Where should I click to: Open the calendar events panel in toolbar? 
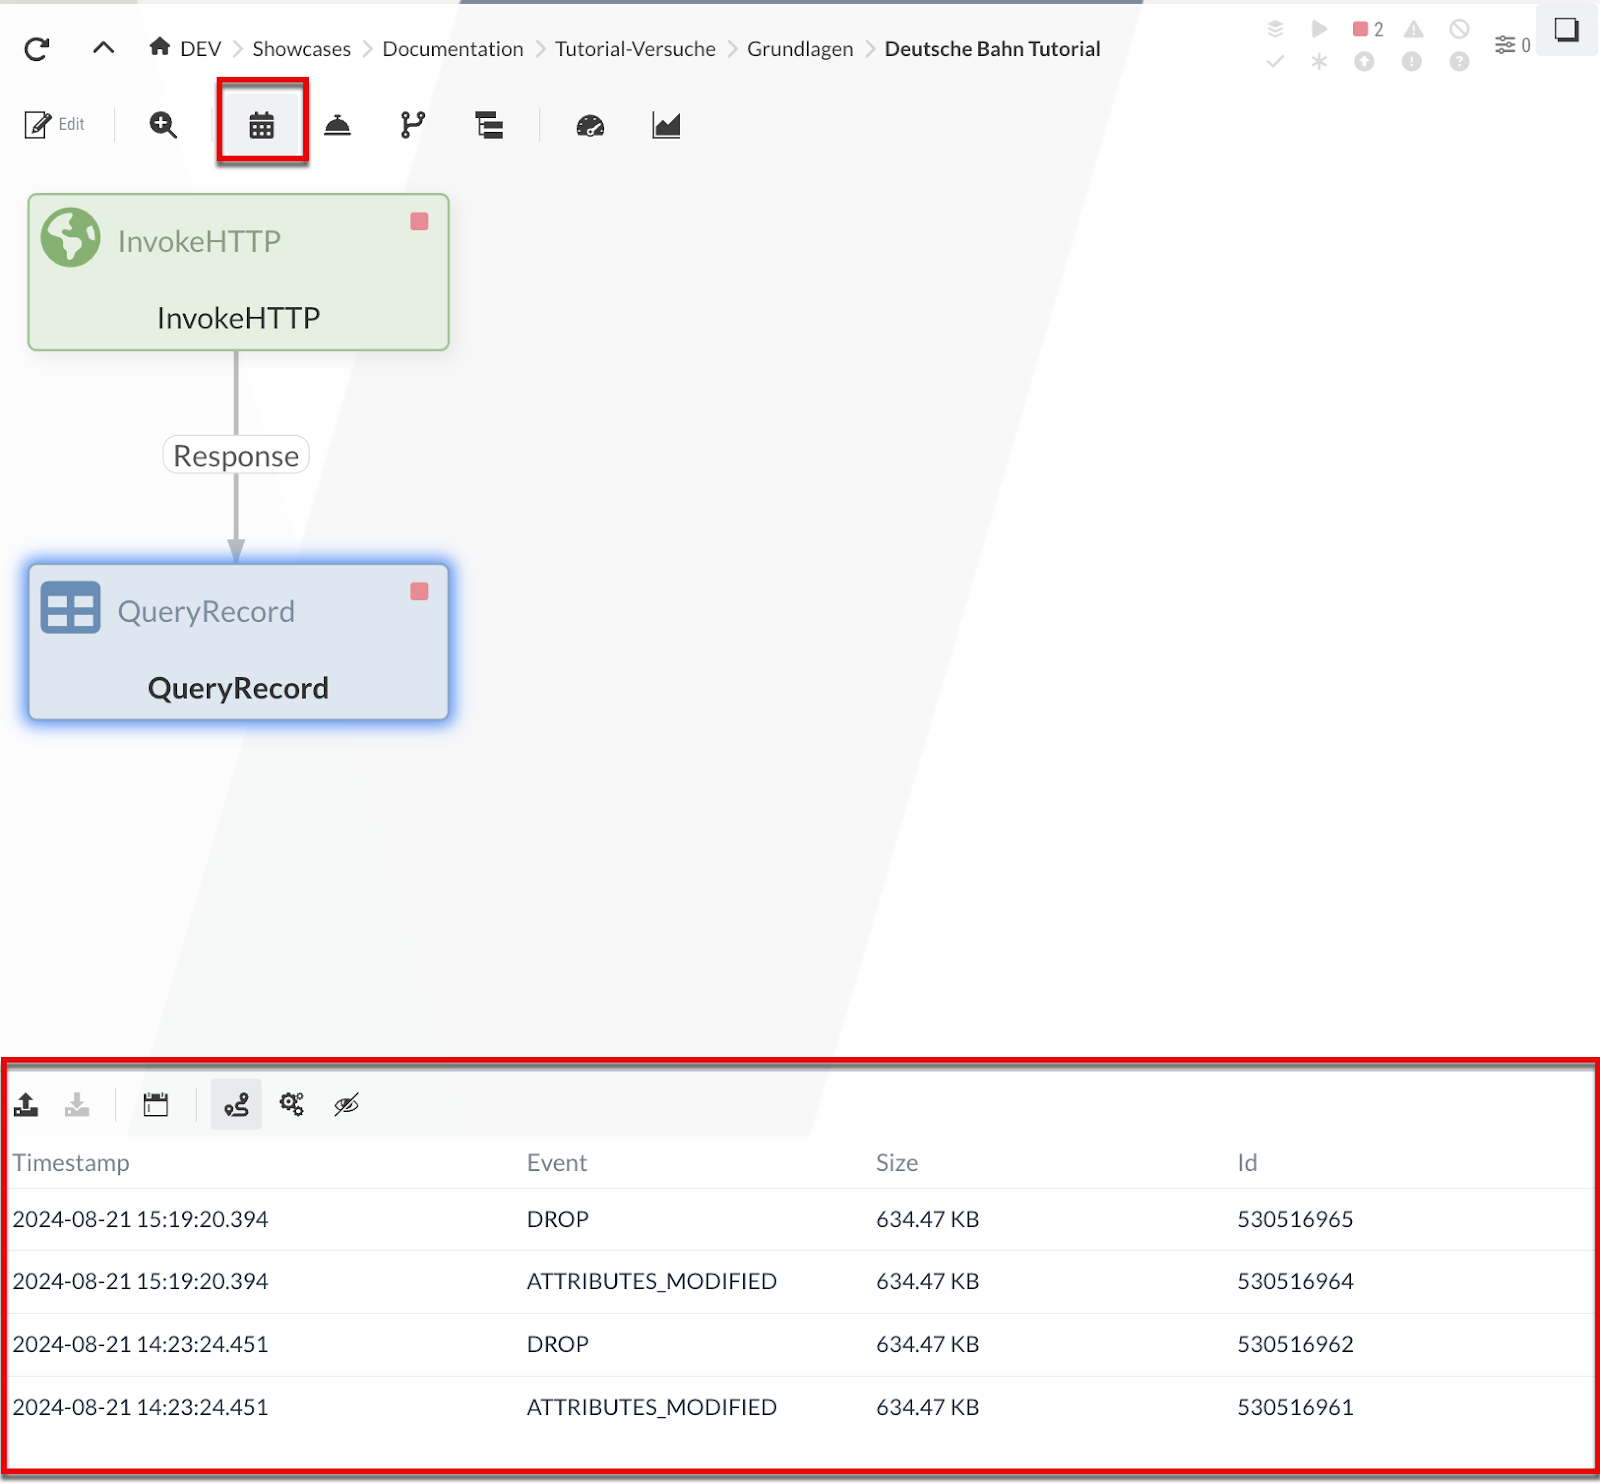tap(262, 125)
